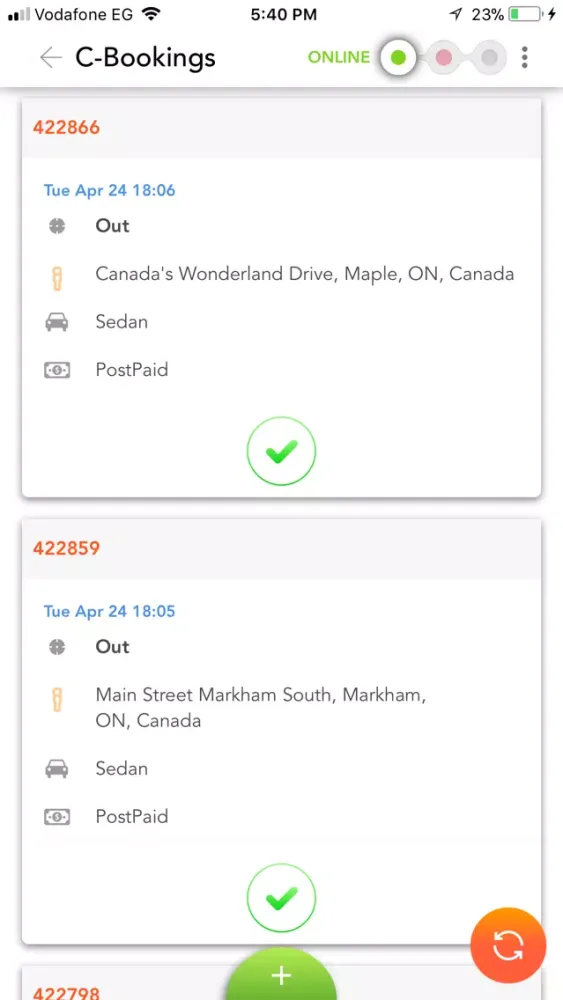This screenshot has width=563, height=1000.
Task: Switch status to the gray offline toggle
Action: click(489, 58)
